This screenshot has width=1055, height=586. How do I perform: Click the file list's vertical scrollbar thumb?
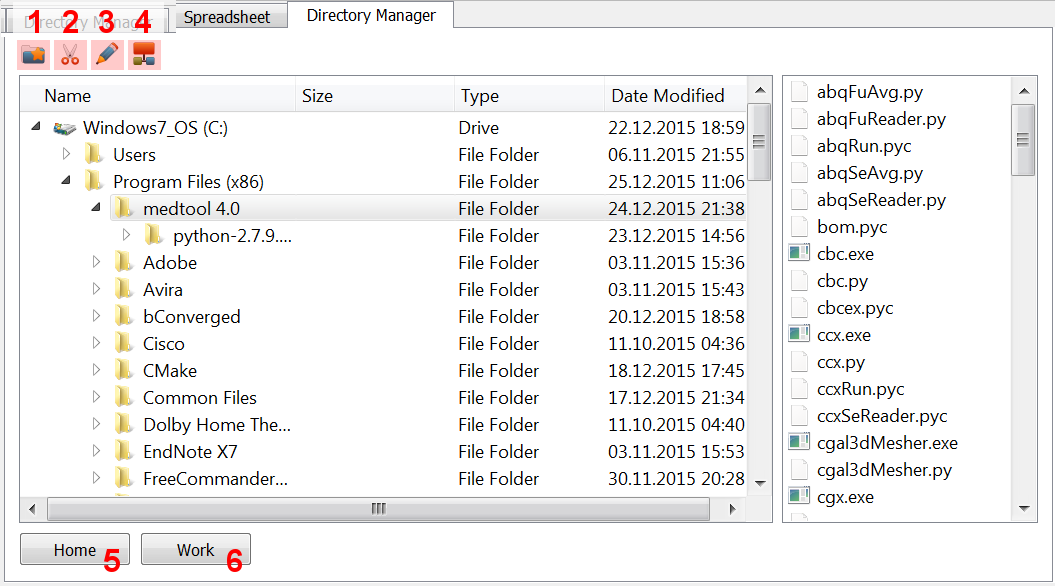click(x=1023, y=140)
